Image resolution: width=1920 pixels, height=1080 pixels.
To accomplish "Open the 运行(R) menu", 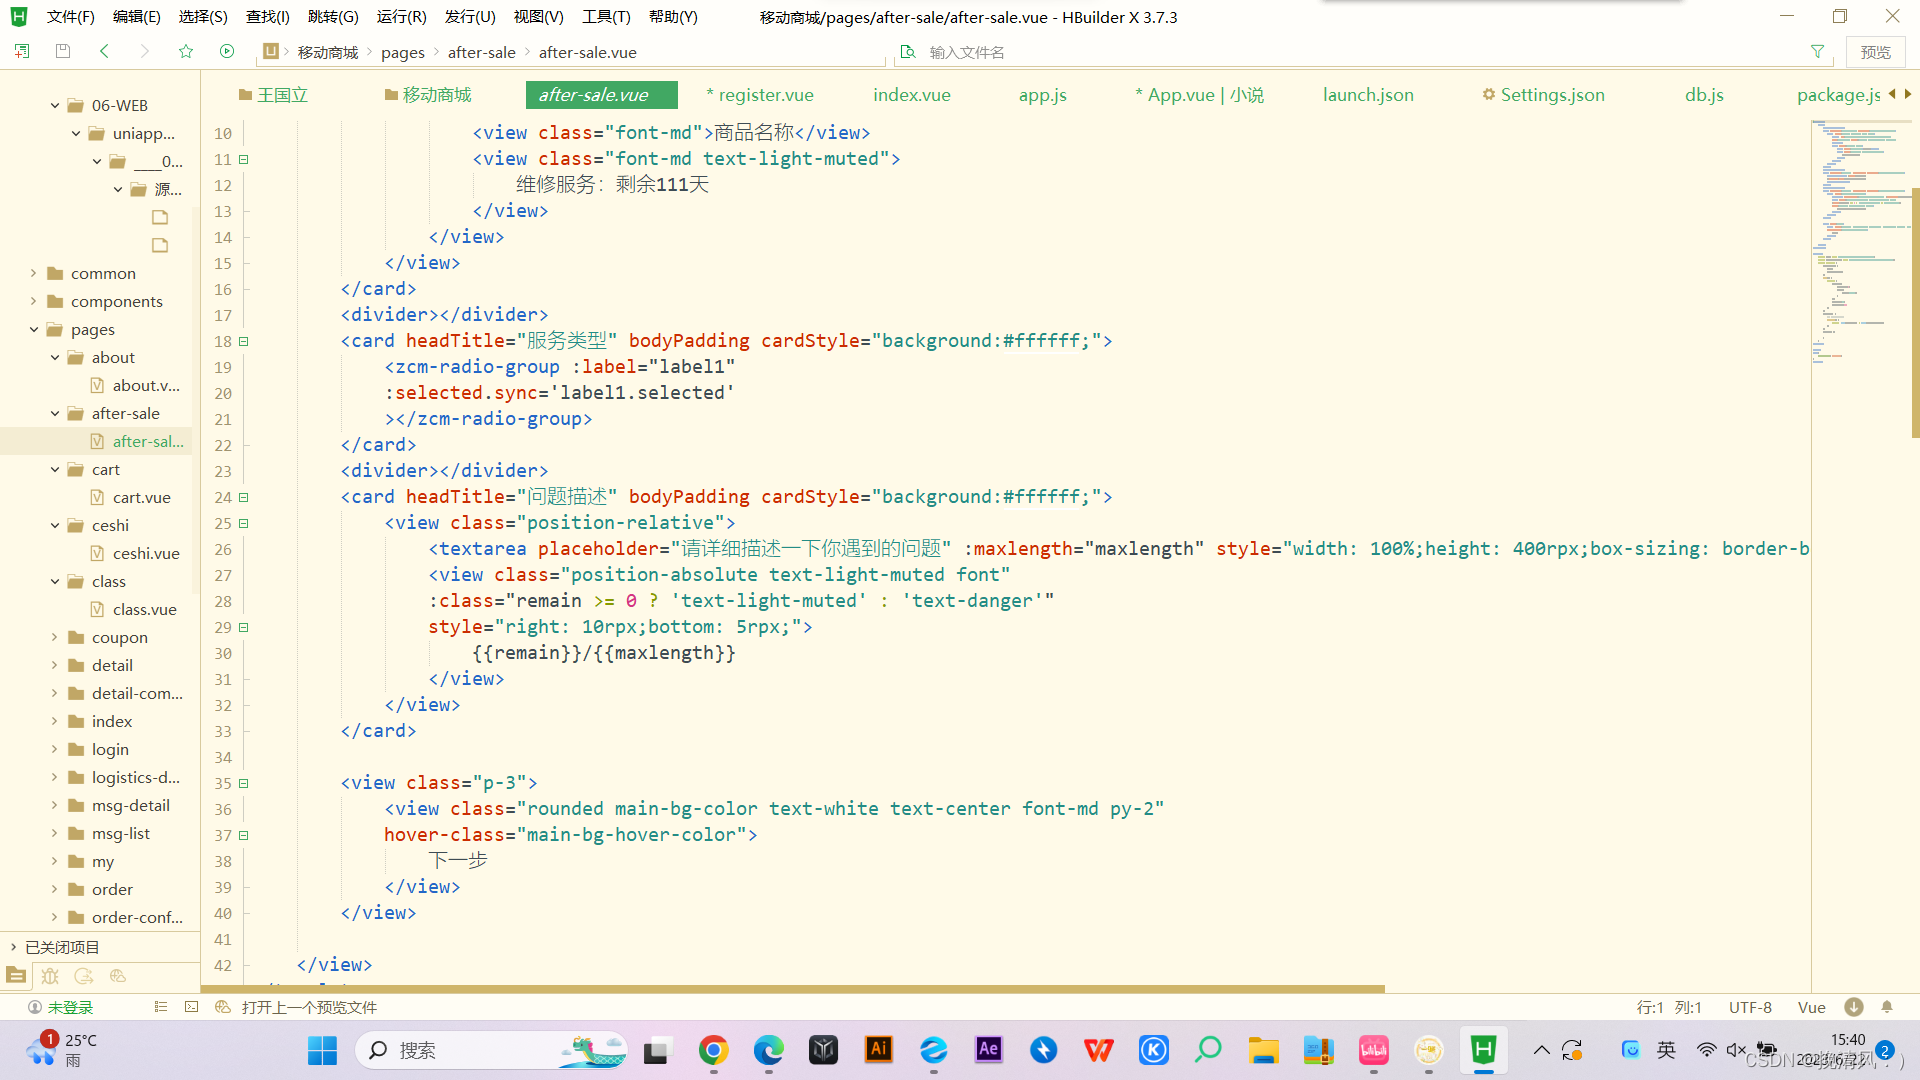I will 401,17.
